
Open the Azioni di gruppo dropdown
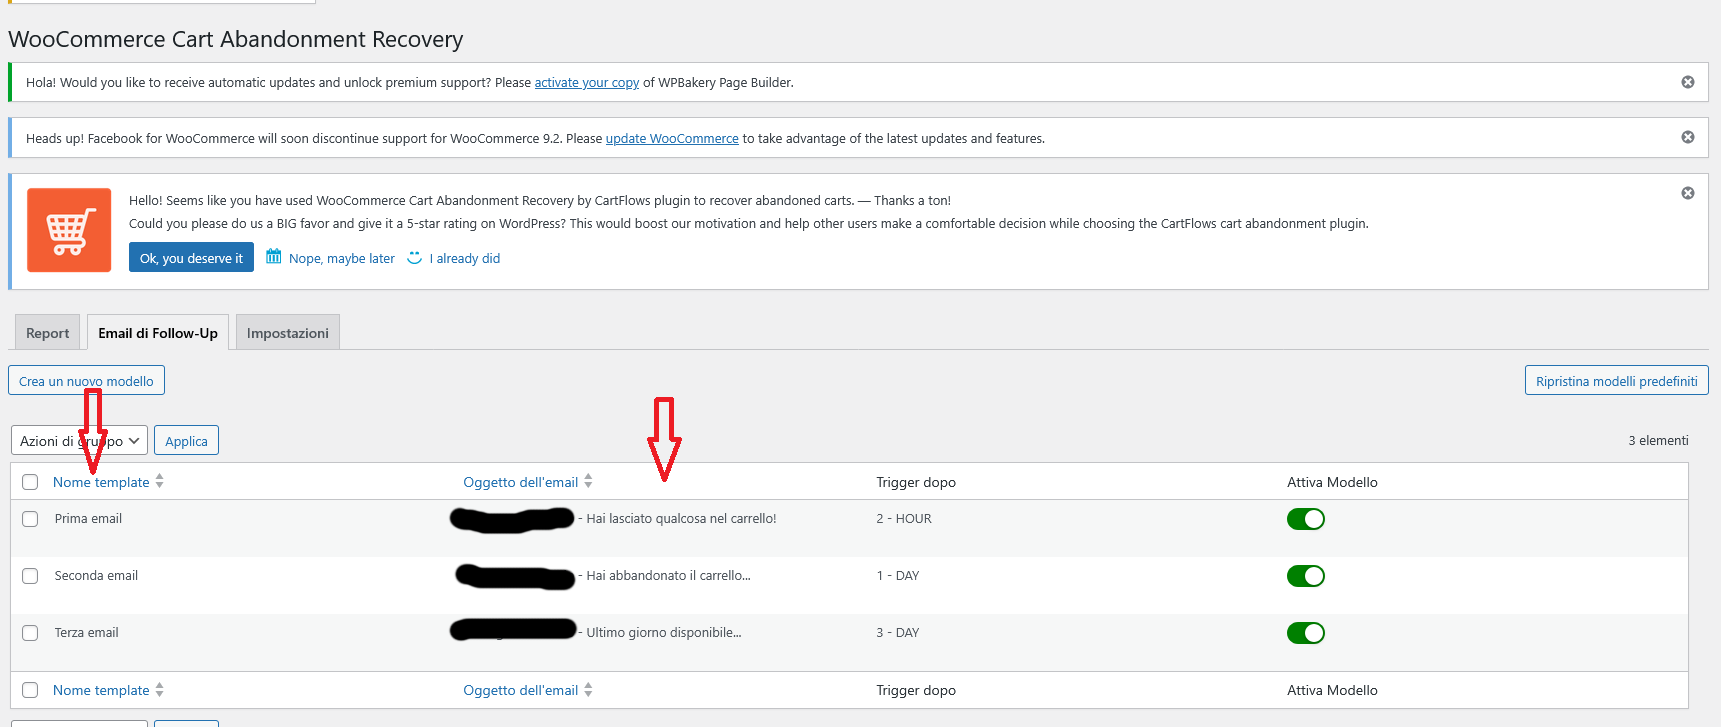point(79,441)
